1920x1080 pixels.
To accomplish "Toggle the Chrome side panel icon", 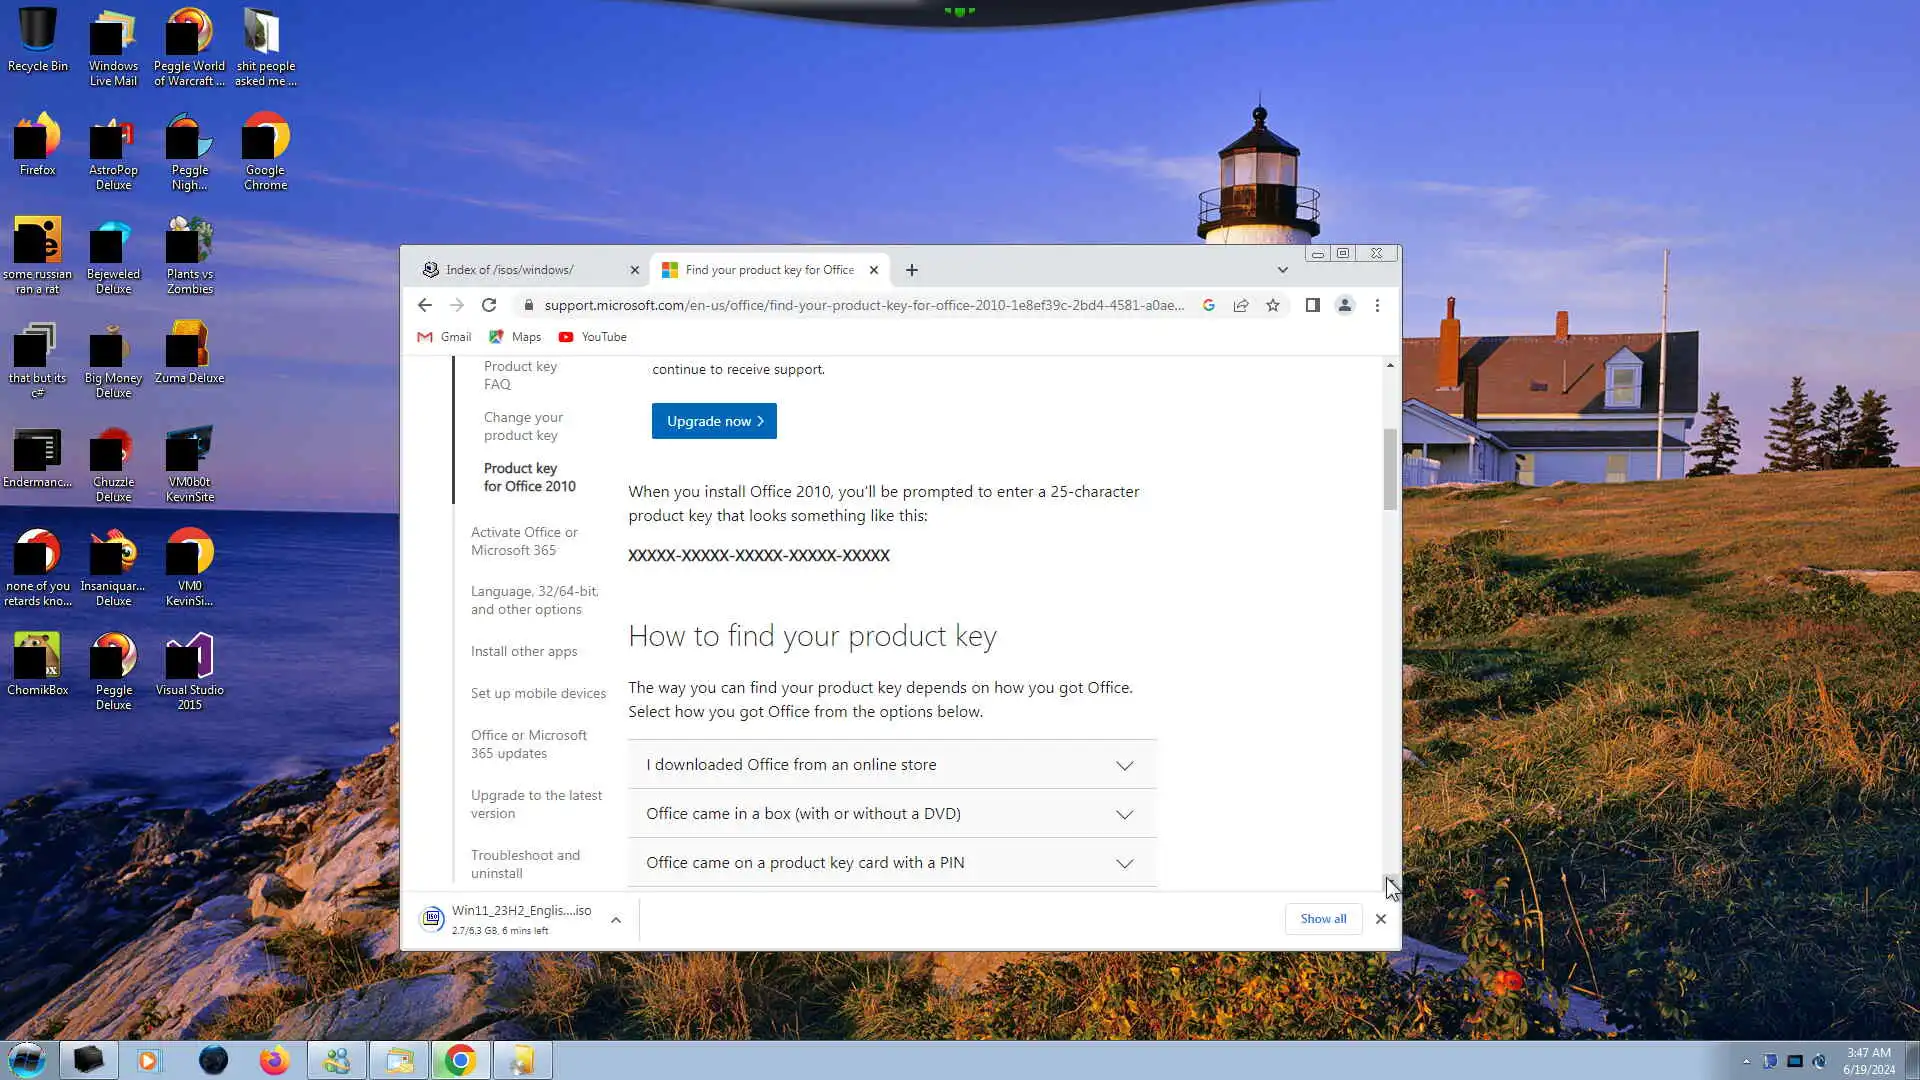I will click(x=1313, y=305).
